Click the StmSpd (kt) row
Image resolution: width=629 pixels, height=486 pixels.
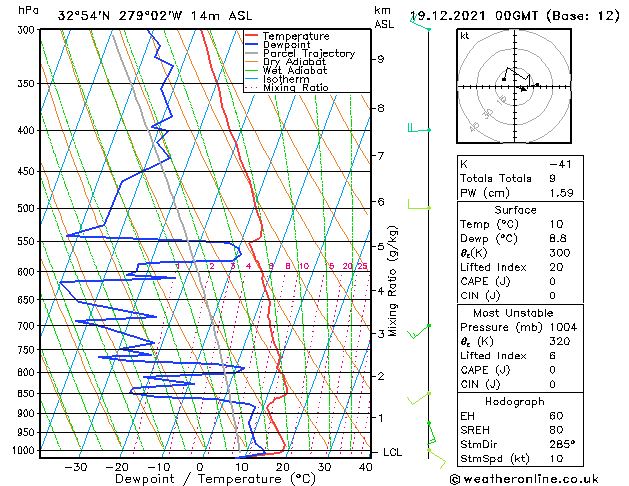(x=520, y=458)
